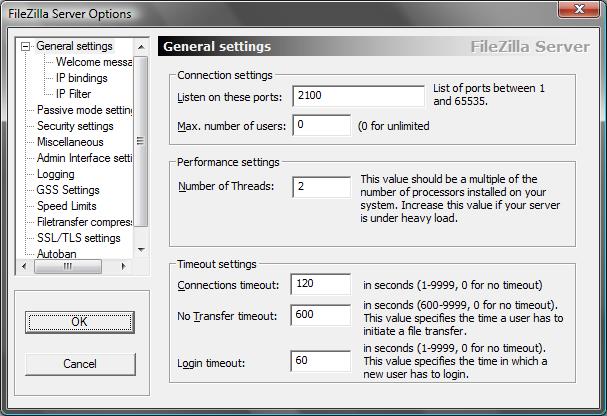
Task: Open the IP bindings page
Action: click(x=82, y=78)
